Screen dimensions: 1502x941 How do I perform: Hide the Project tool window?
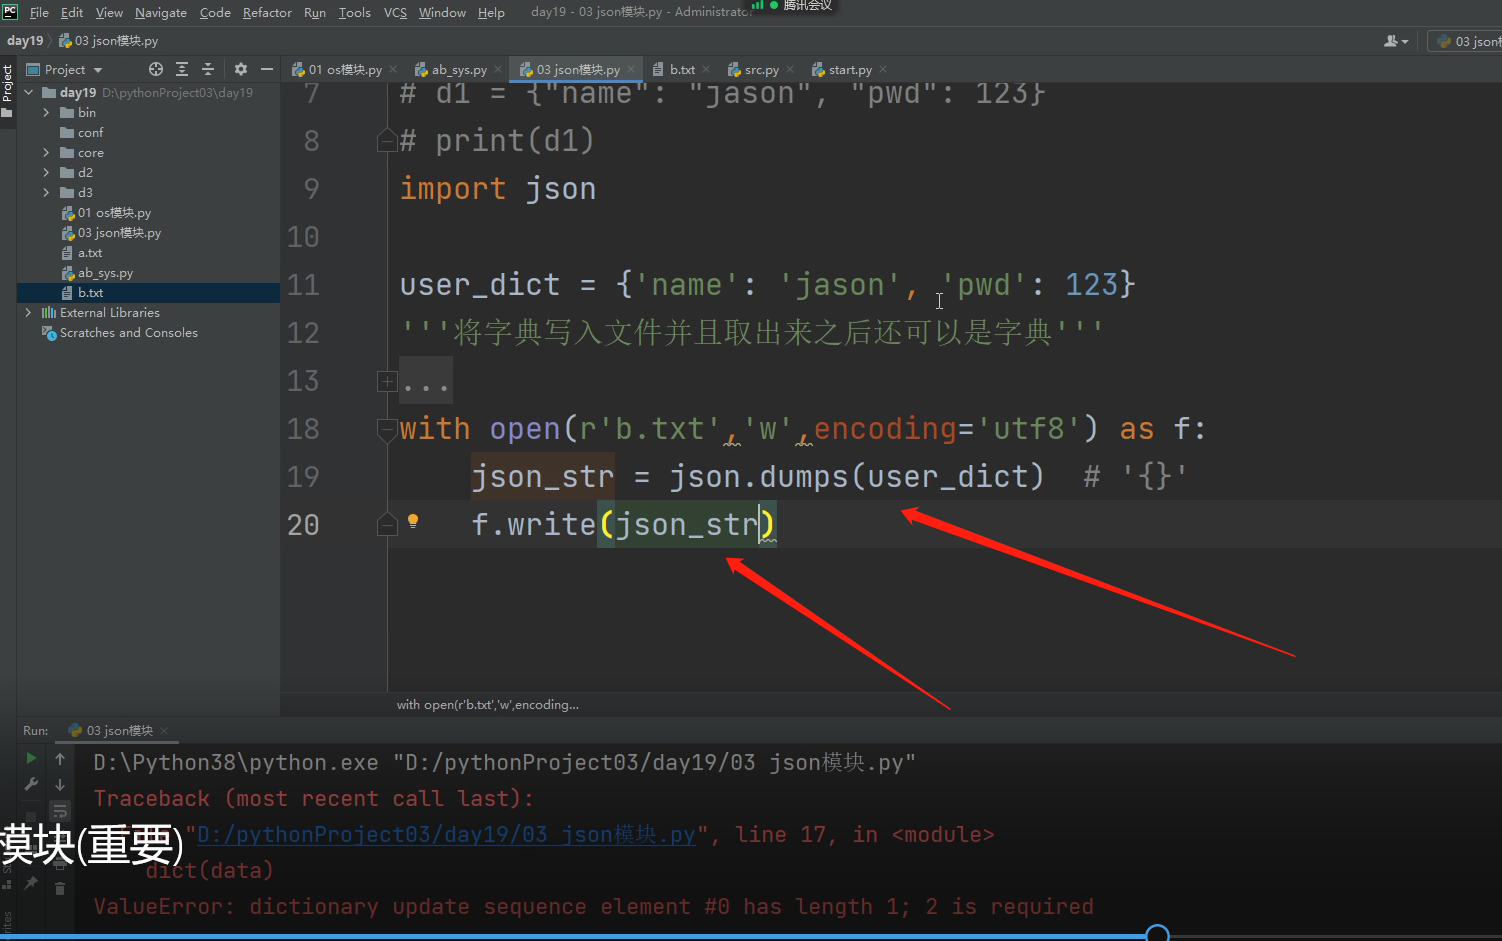click(x=267, y=69)
